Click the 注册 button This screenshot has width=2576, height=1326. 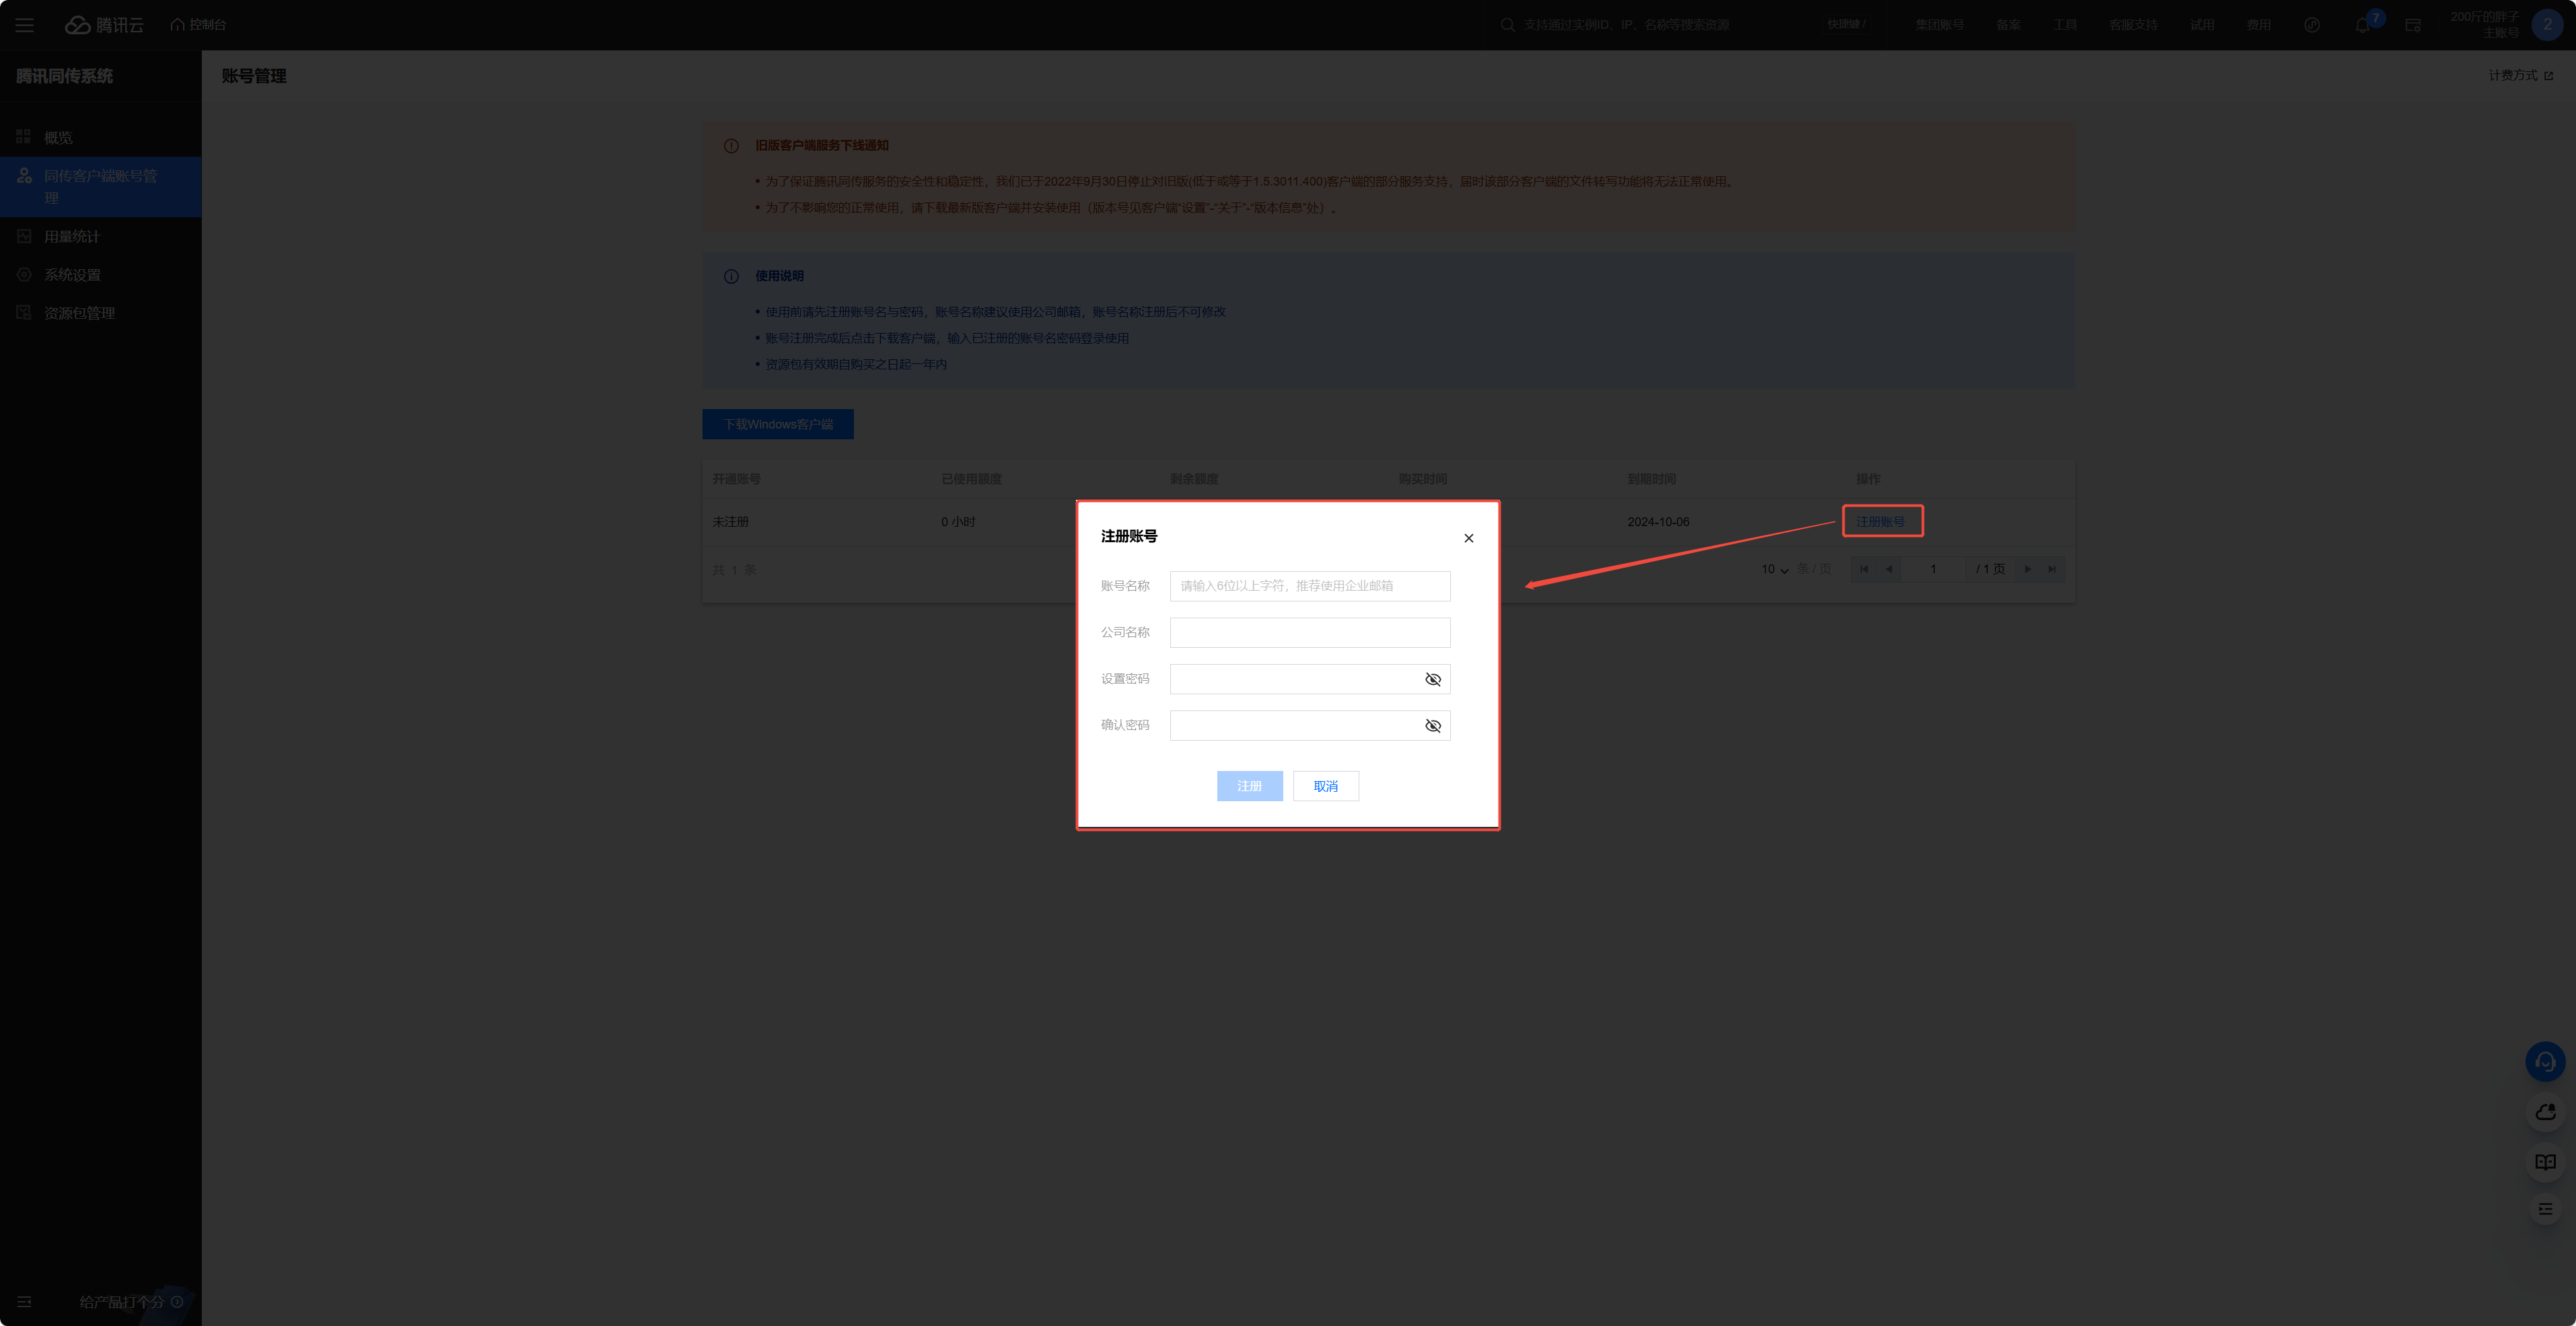(x=1249, y=786)
